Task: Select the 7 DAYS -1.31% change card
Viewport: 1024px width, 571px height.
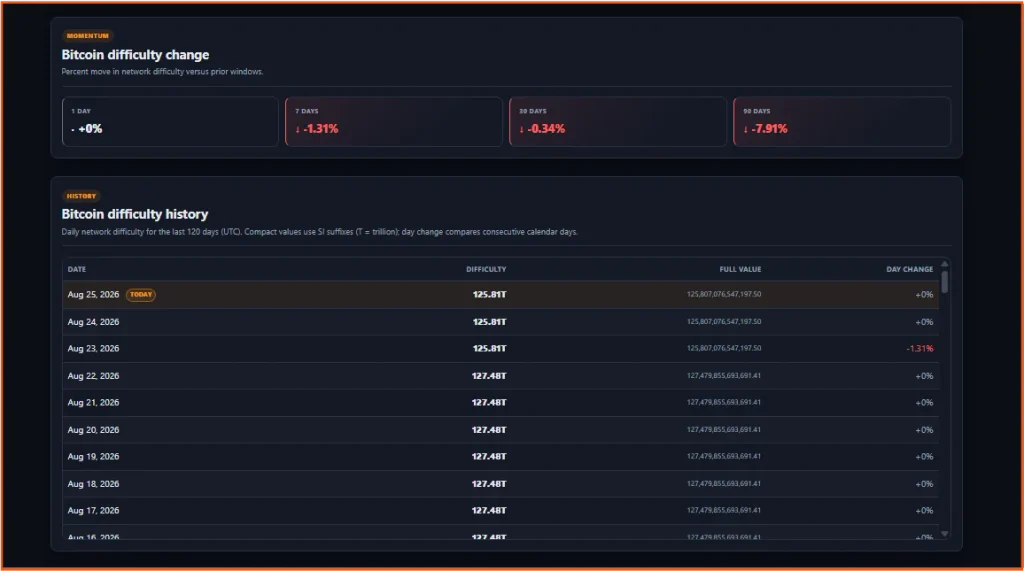Action: pos(394,122)
